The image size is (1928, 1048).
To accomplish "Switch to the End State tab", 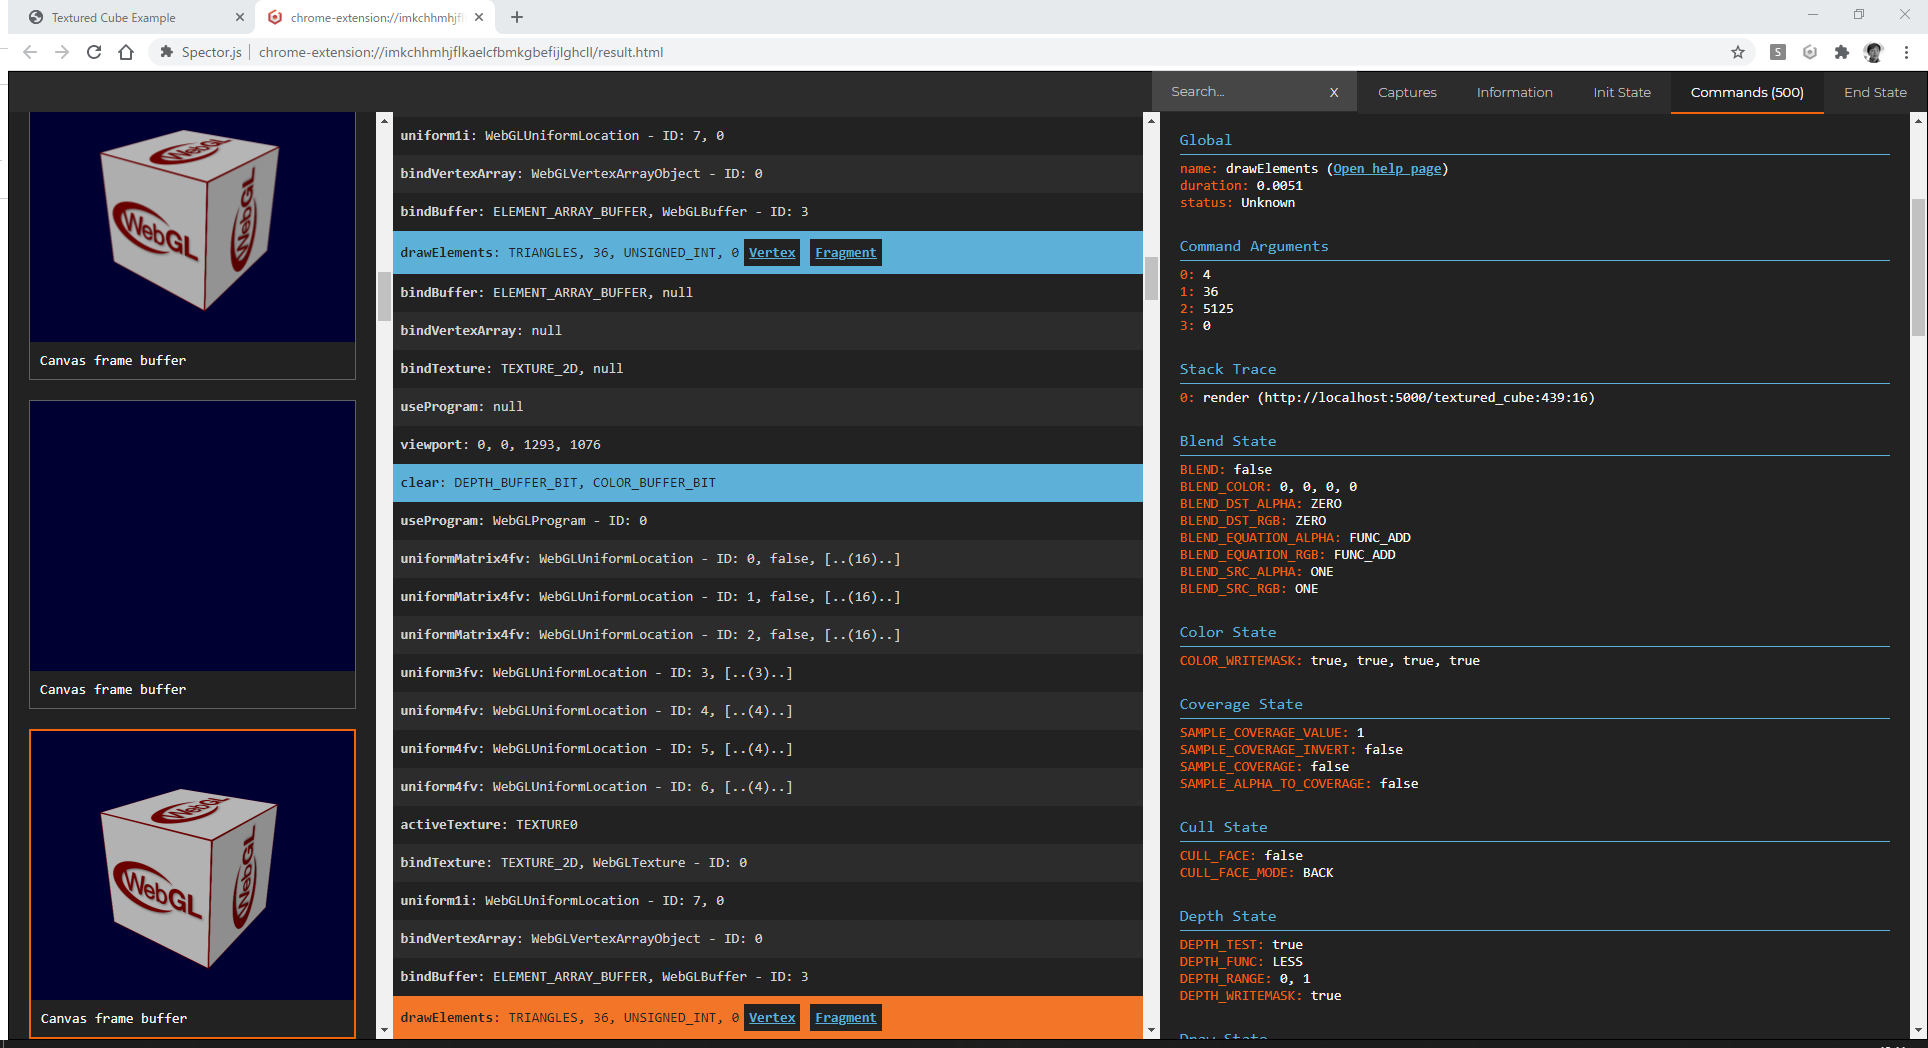I will pyautogui.click(x=1875, y=92).
